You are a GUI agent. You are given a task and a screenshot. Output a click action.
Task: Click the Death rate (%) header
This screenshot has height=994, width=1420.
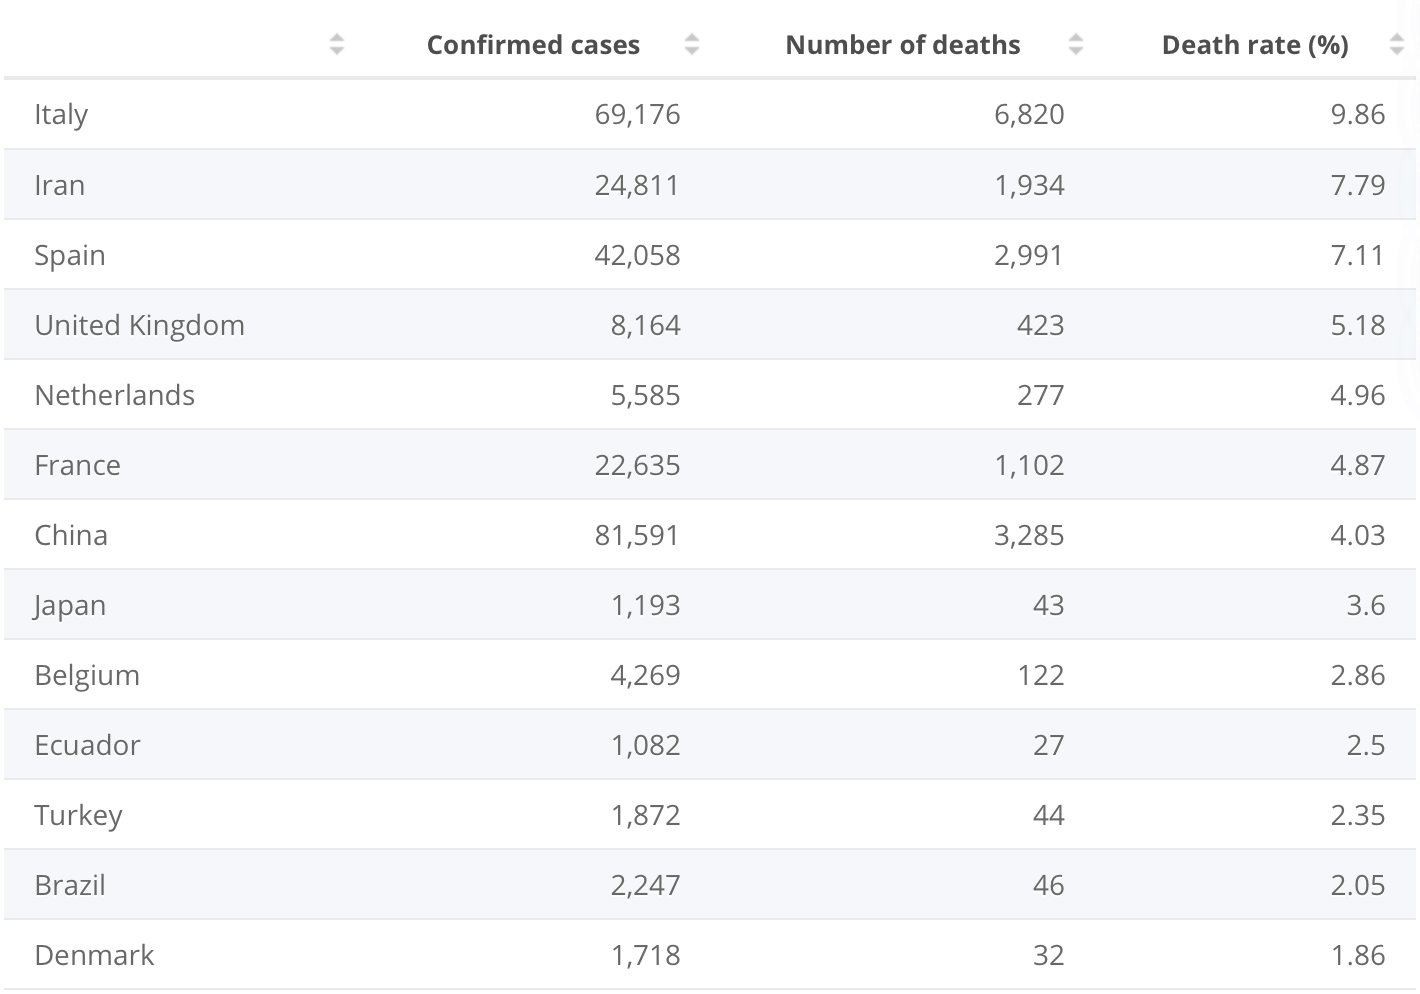1254,45
